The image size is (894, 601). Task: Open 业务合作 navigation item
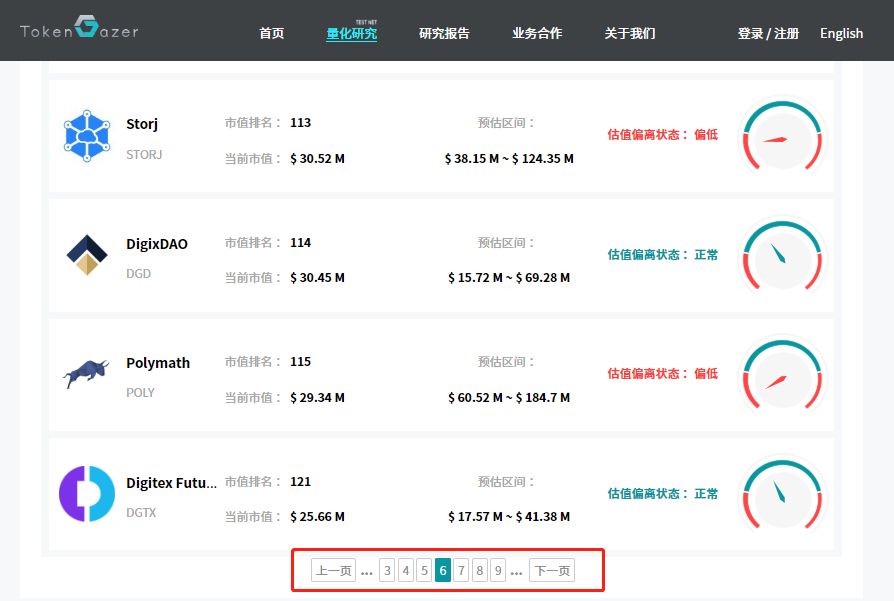537,34
